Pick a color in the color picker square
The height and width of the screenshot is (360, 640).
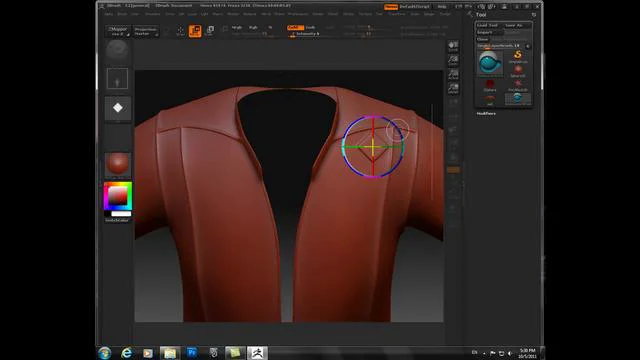(118, 196)
